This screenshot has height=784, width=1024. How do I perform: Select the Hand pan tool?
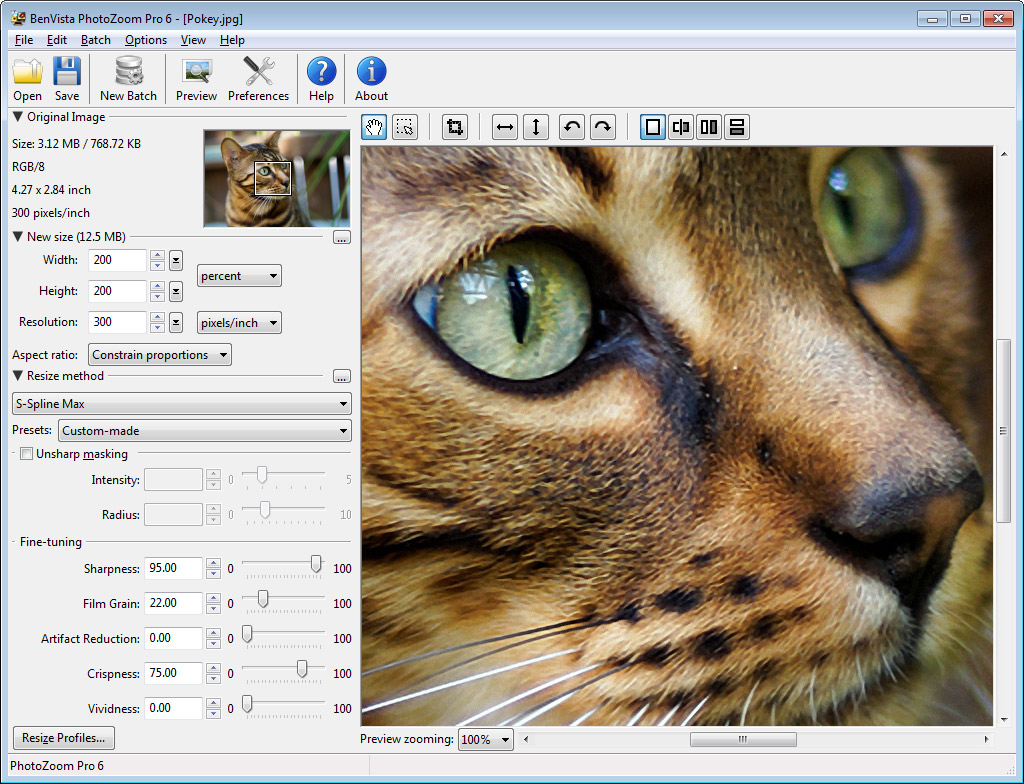(x=372, y=126)
